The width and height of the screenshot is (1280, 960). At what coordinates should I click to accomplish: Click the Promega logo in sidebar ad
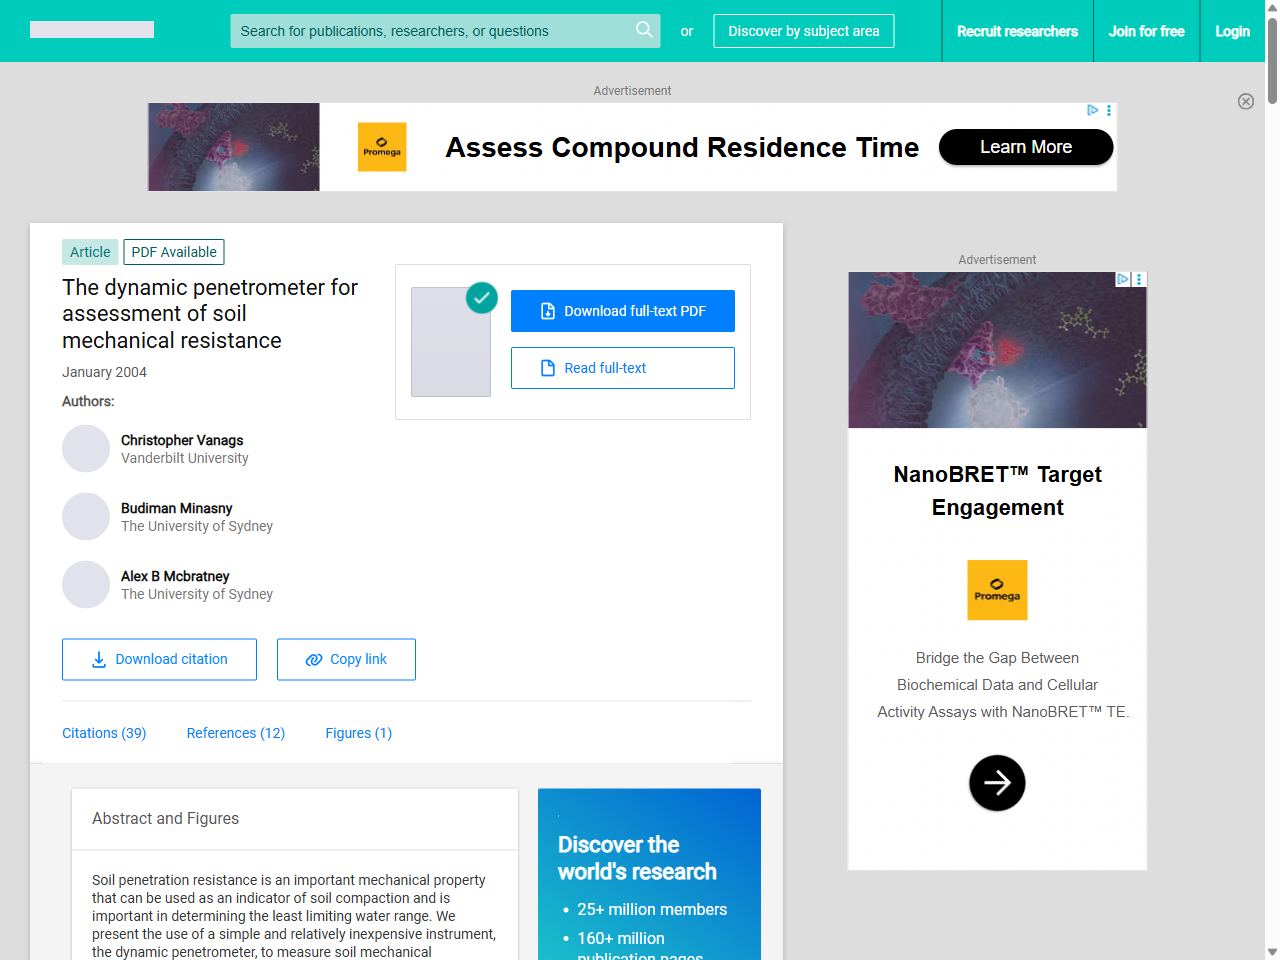tap(997, 590)
